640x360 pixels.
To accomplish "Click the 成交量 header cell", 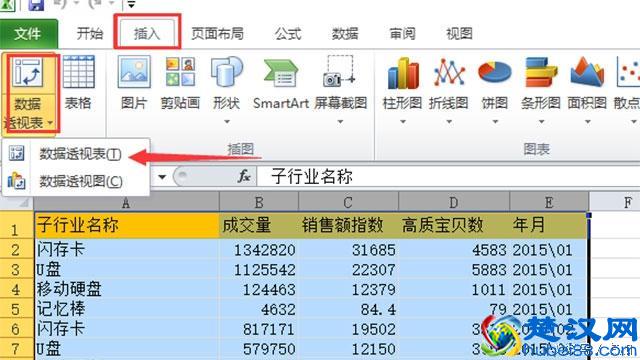I will (x=259, y=225).
